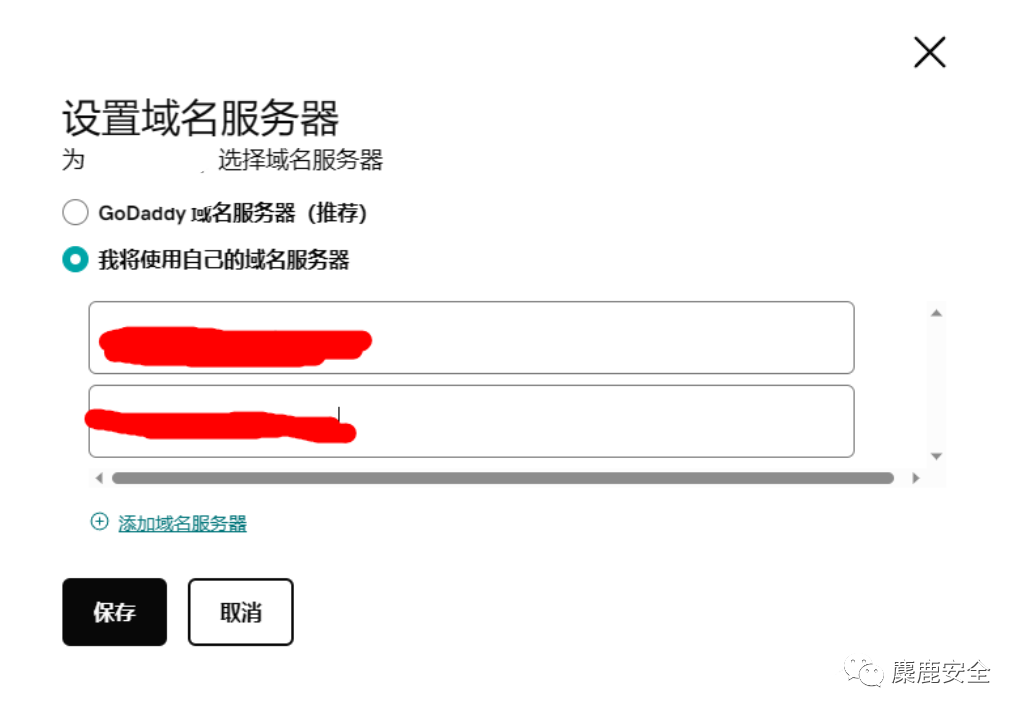Select GoDaddy 域名服务器 (推荐) radio option
This screenshot has height=717, width=1024.
pyautogui.click(x=75, y=212)
